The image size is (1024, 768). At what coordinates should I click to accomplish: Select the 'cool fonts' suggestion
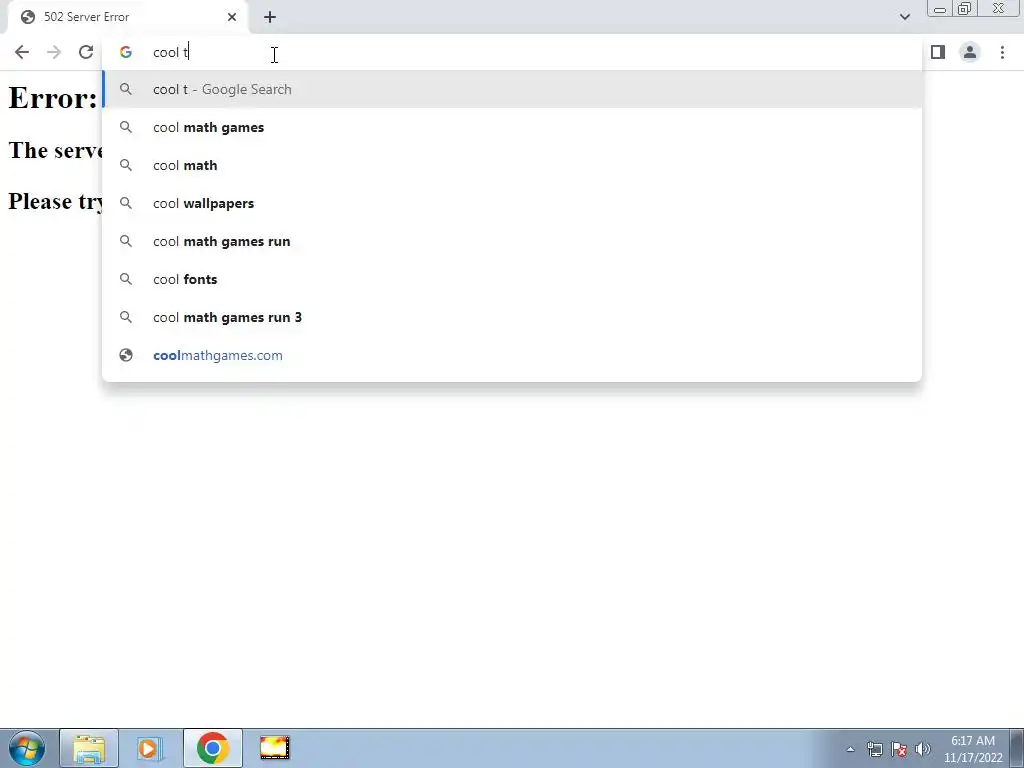pyautogui.click(x=513, y=279)
